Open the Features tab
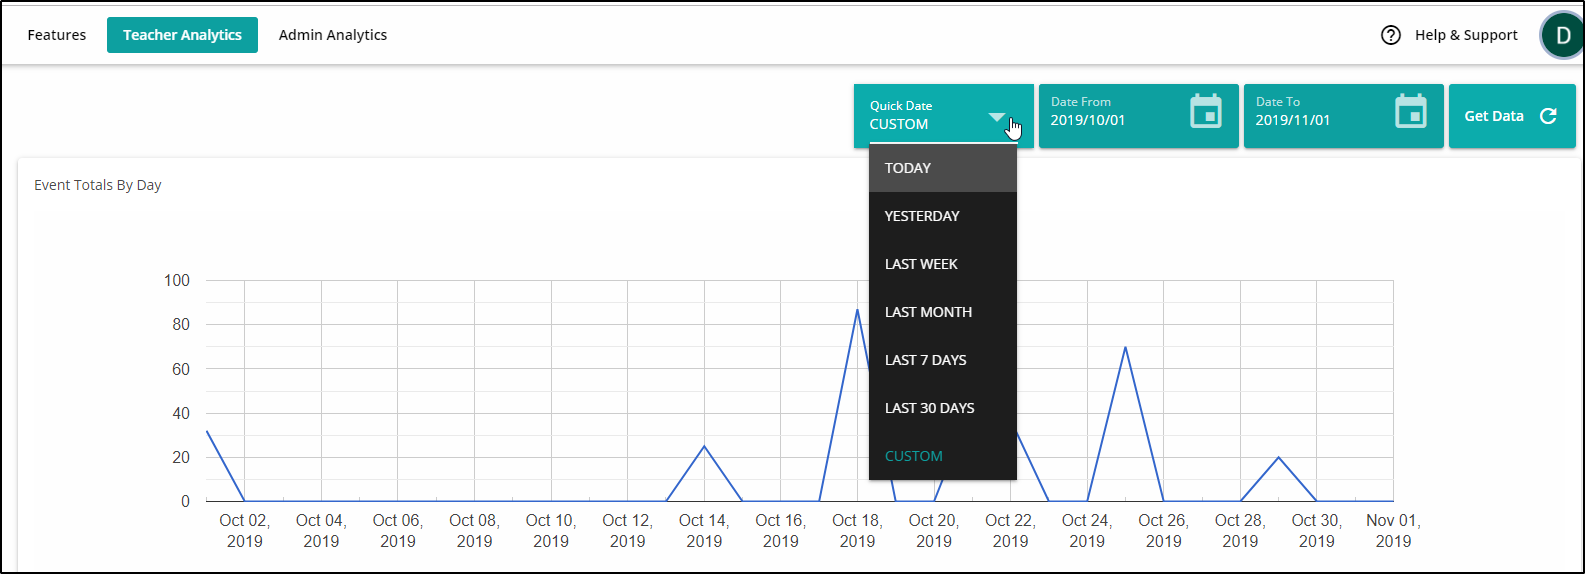The image size is (1585, 574). pos(57,35)
